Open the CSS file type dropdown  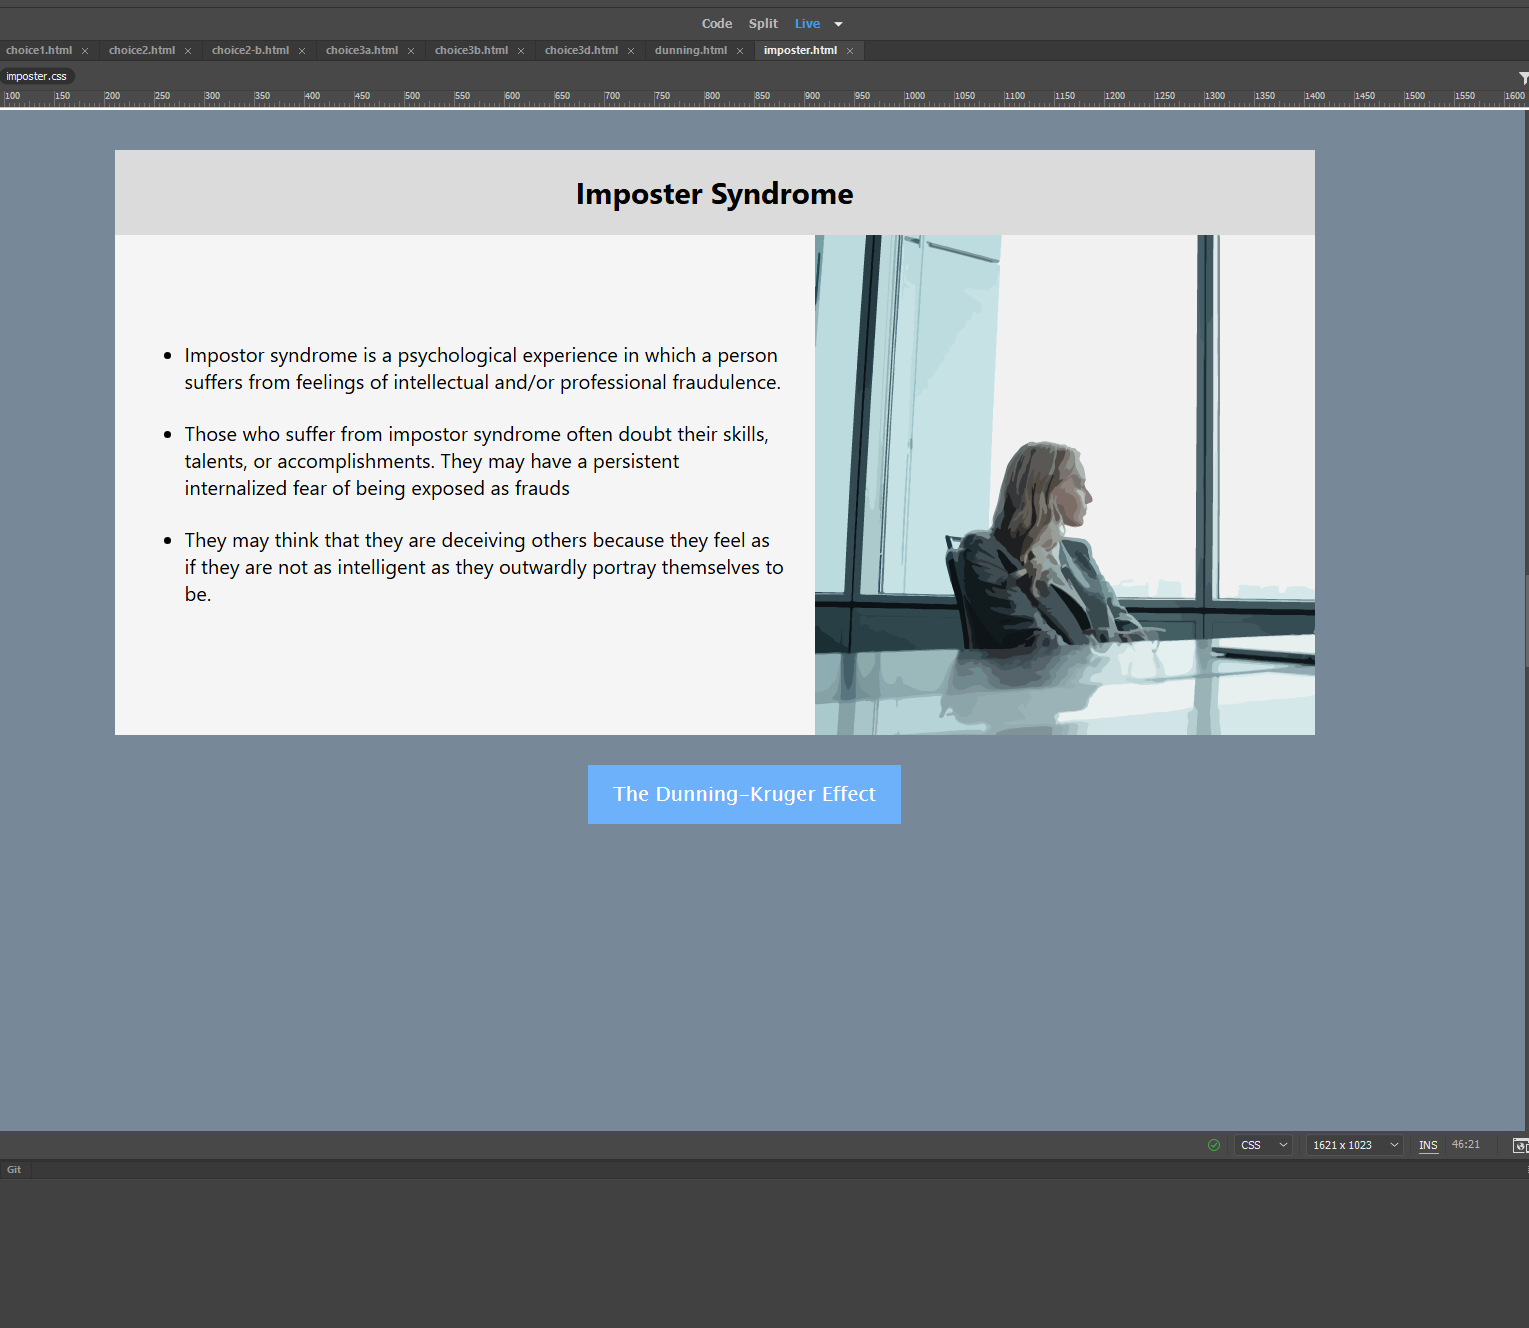[x=1264, y=1145]
